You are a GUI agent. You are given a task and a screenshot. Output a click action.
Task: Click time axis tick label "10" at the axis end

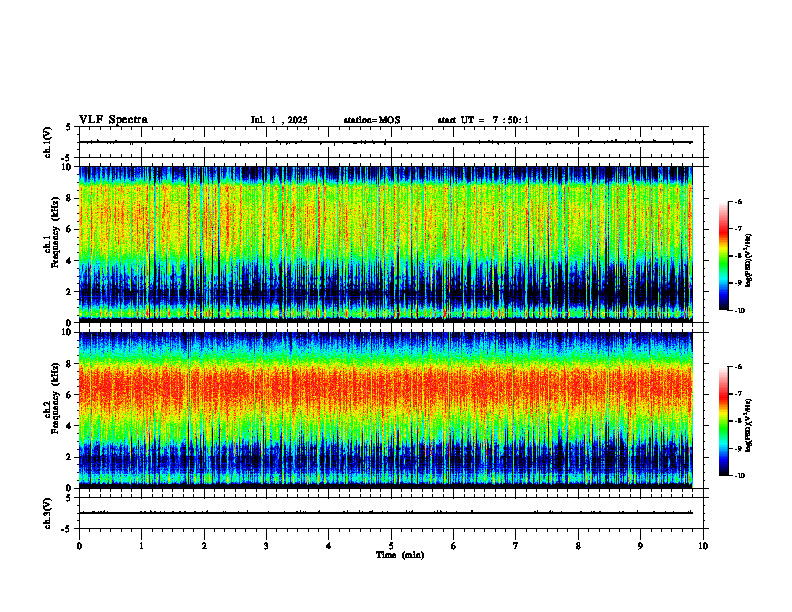[703, 546]
